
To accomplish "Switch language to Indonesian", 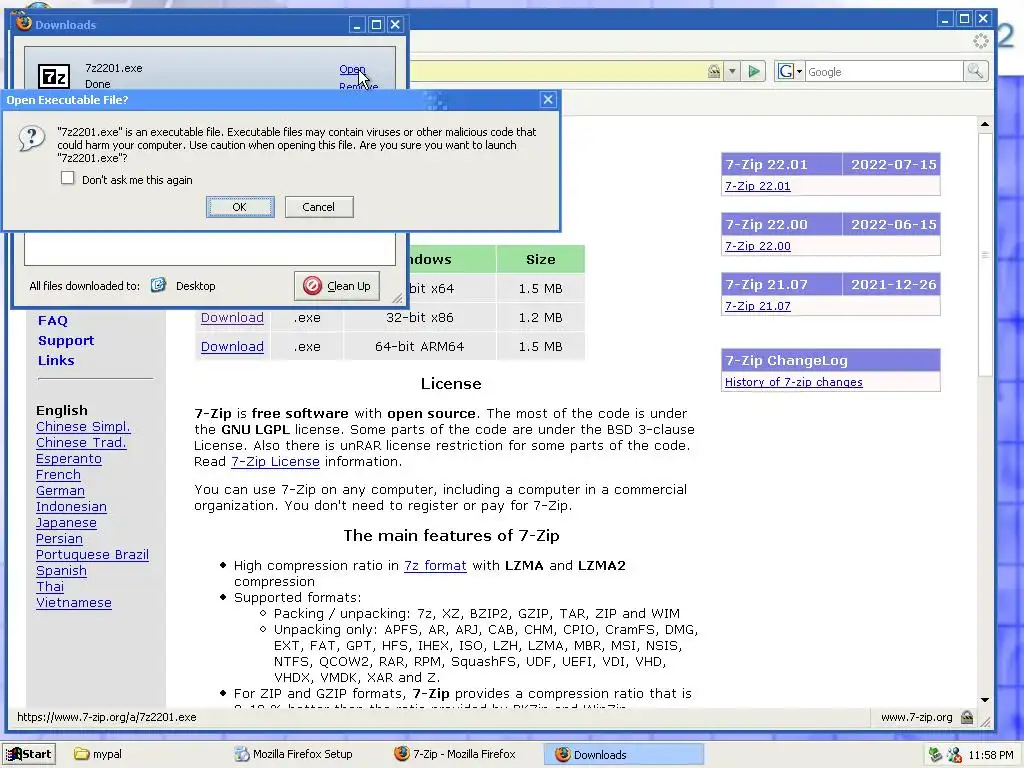I will (71, 507).
